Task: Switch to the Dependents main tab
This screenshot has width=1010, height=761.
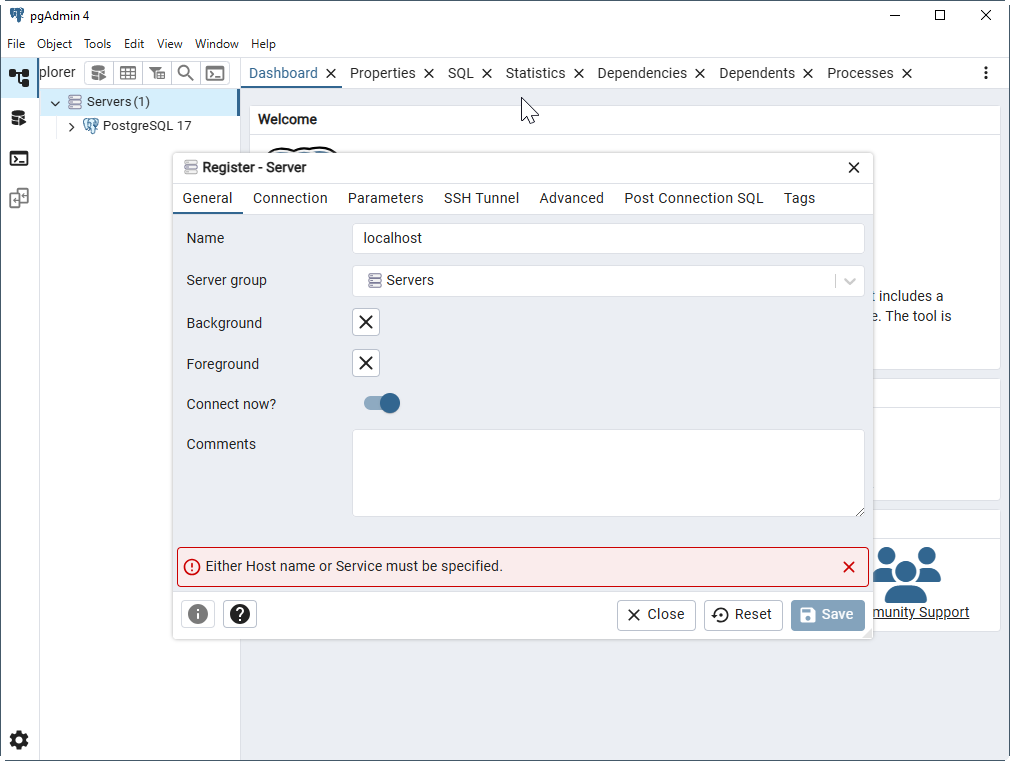Action: [757, 73]
